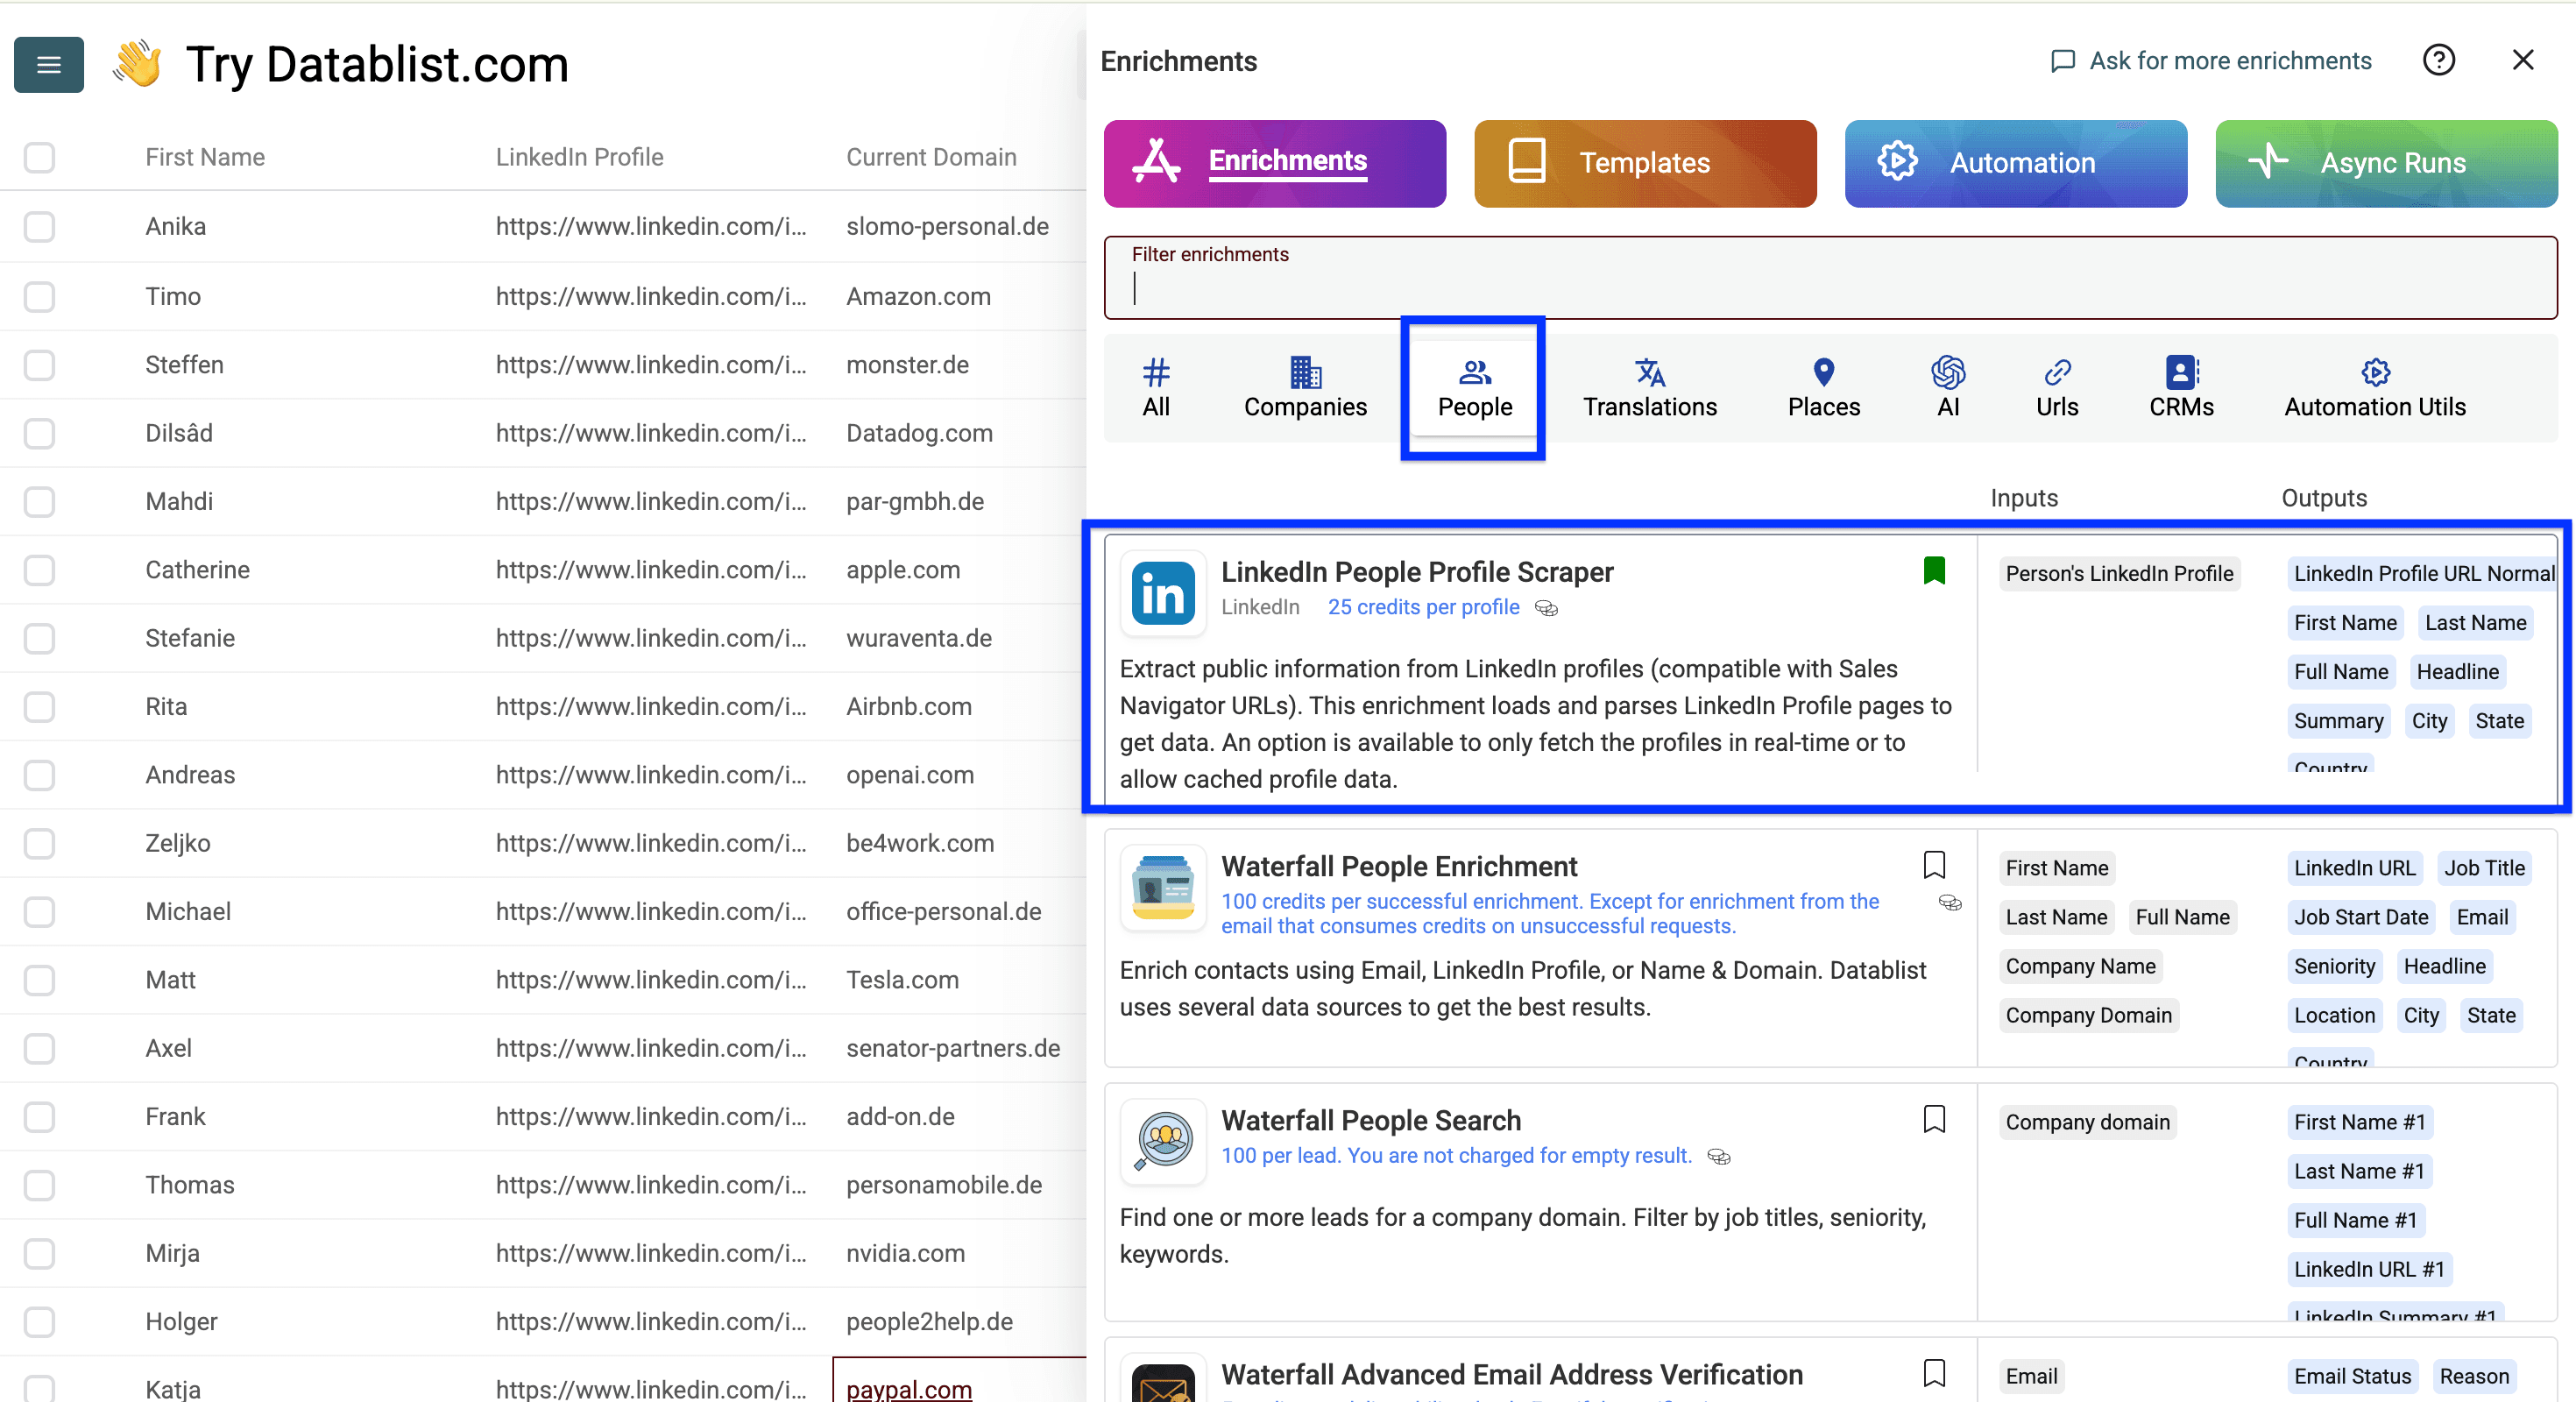Toggle the select-all checkbox in the header
The width and height of the screenshot is (2576, 1402).
(x=39, y=157)
